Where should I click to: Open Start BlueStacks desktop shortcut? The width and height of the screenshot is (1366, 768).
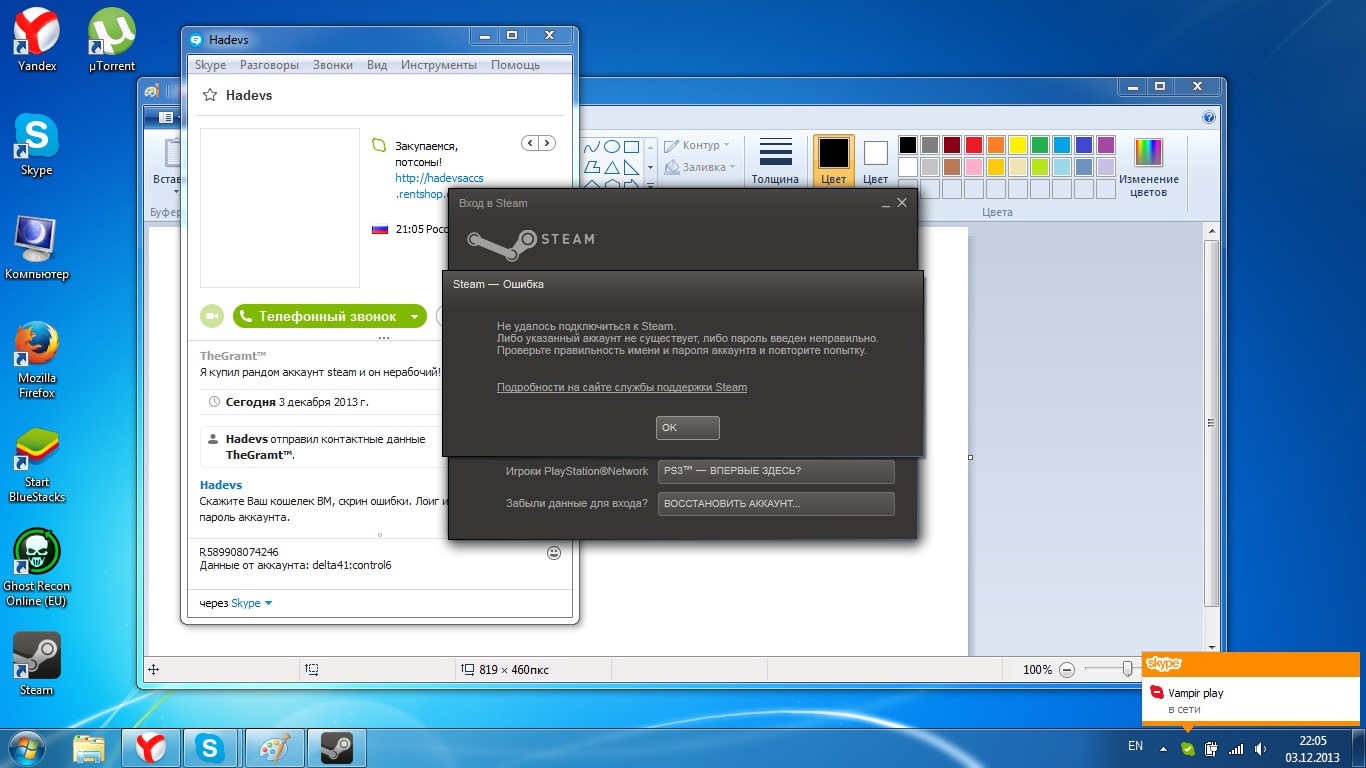tap(37, 465)
